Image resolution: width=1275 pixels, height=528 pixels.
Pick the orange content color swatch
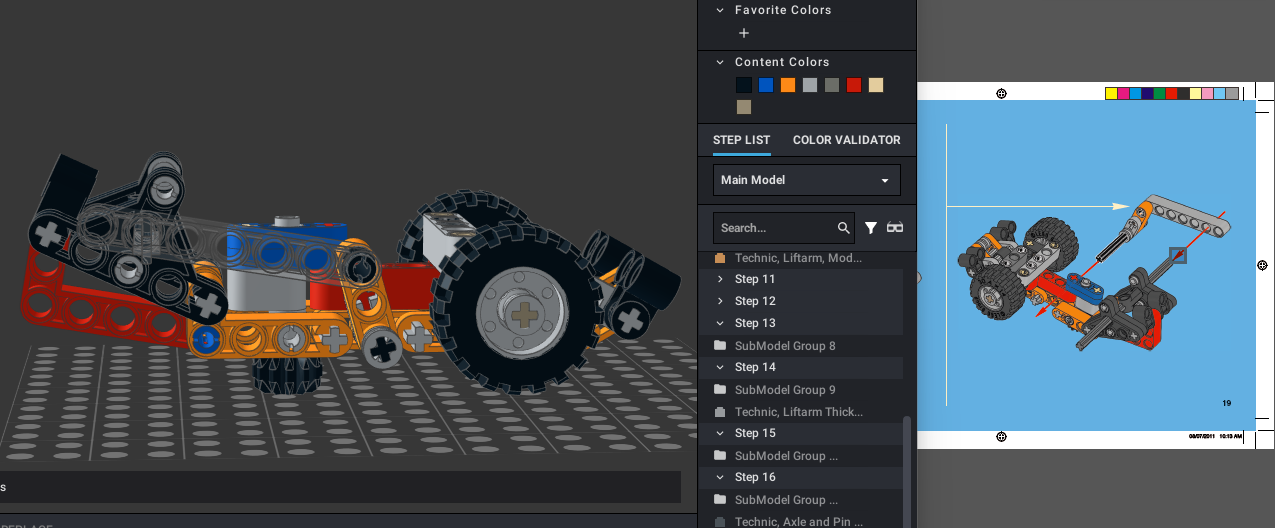click(788, 85)
